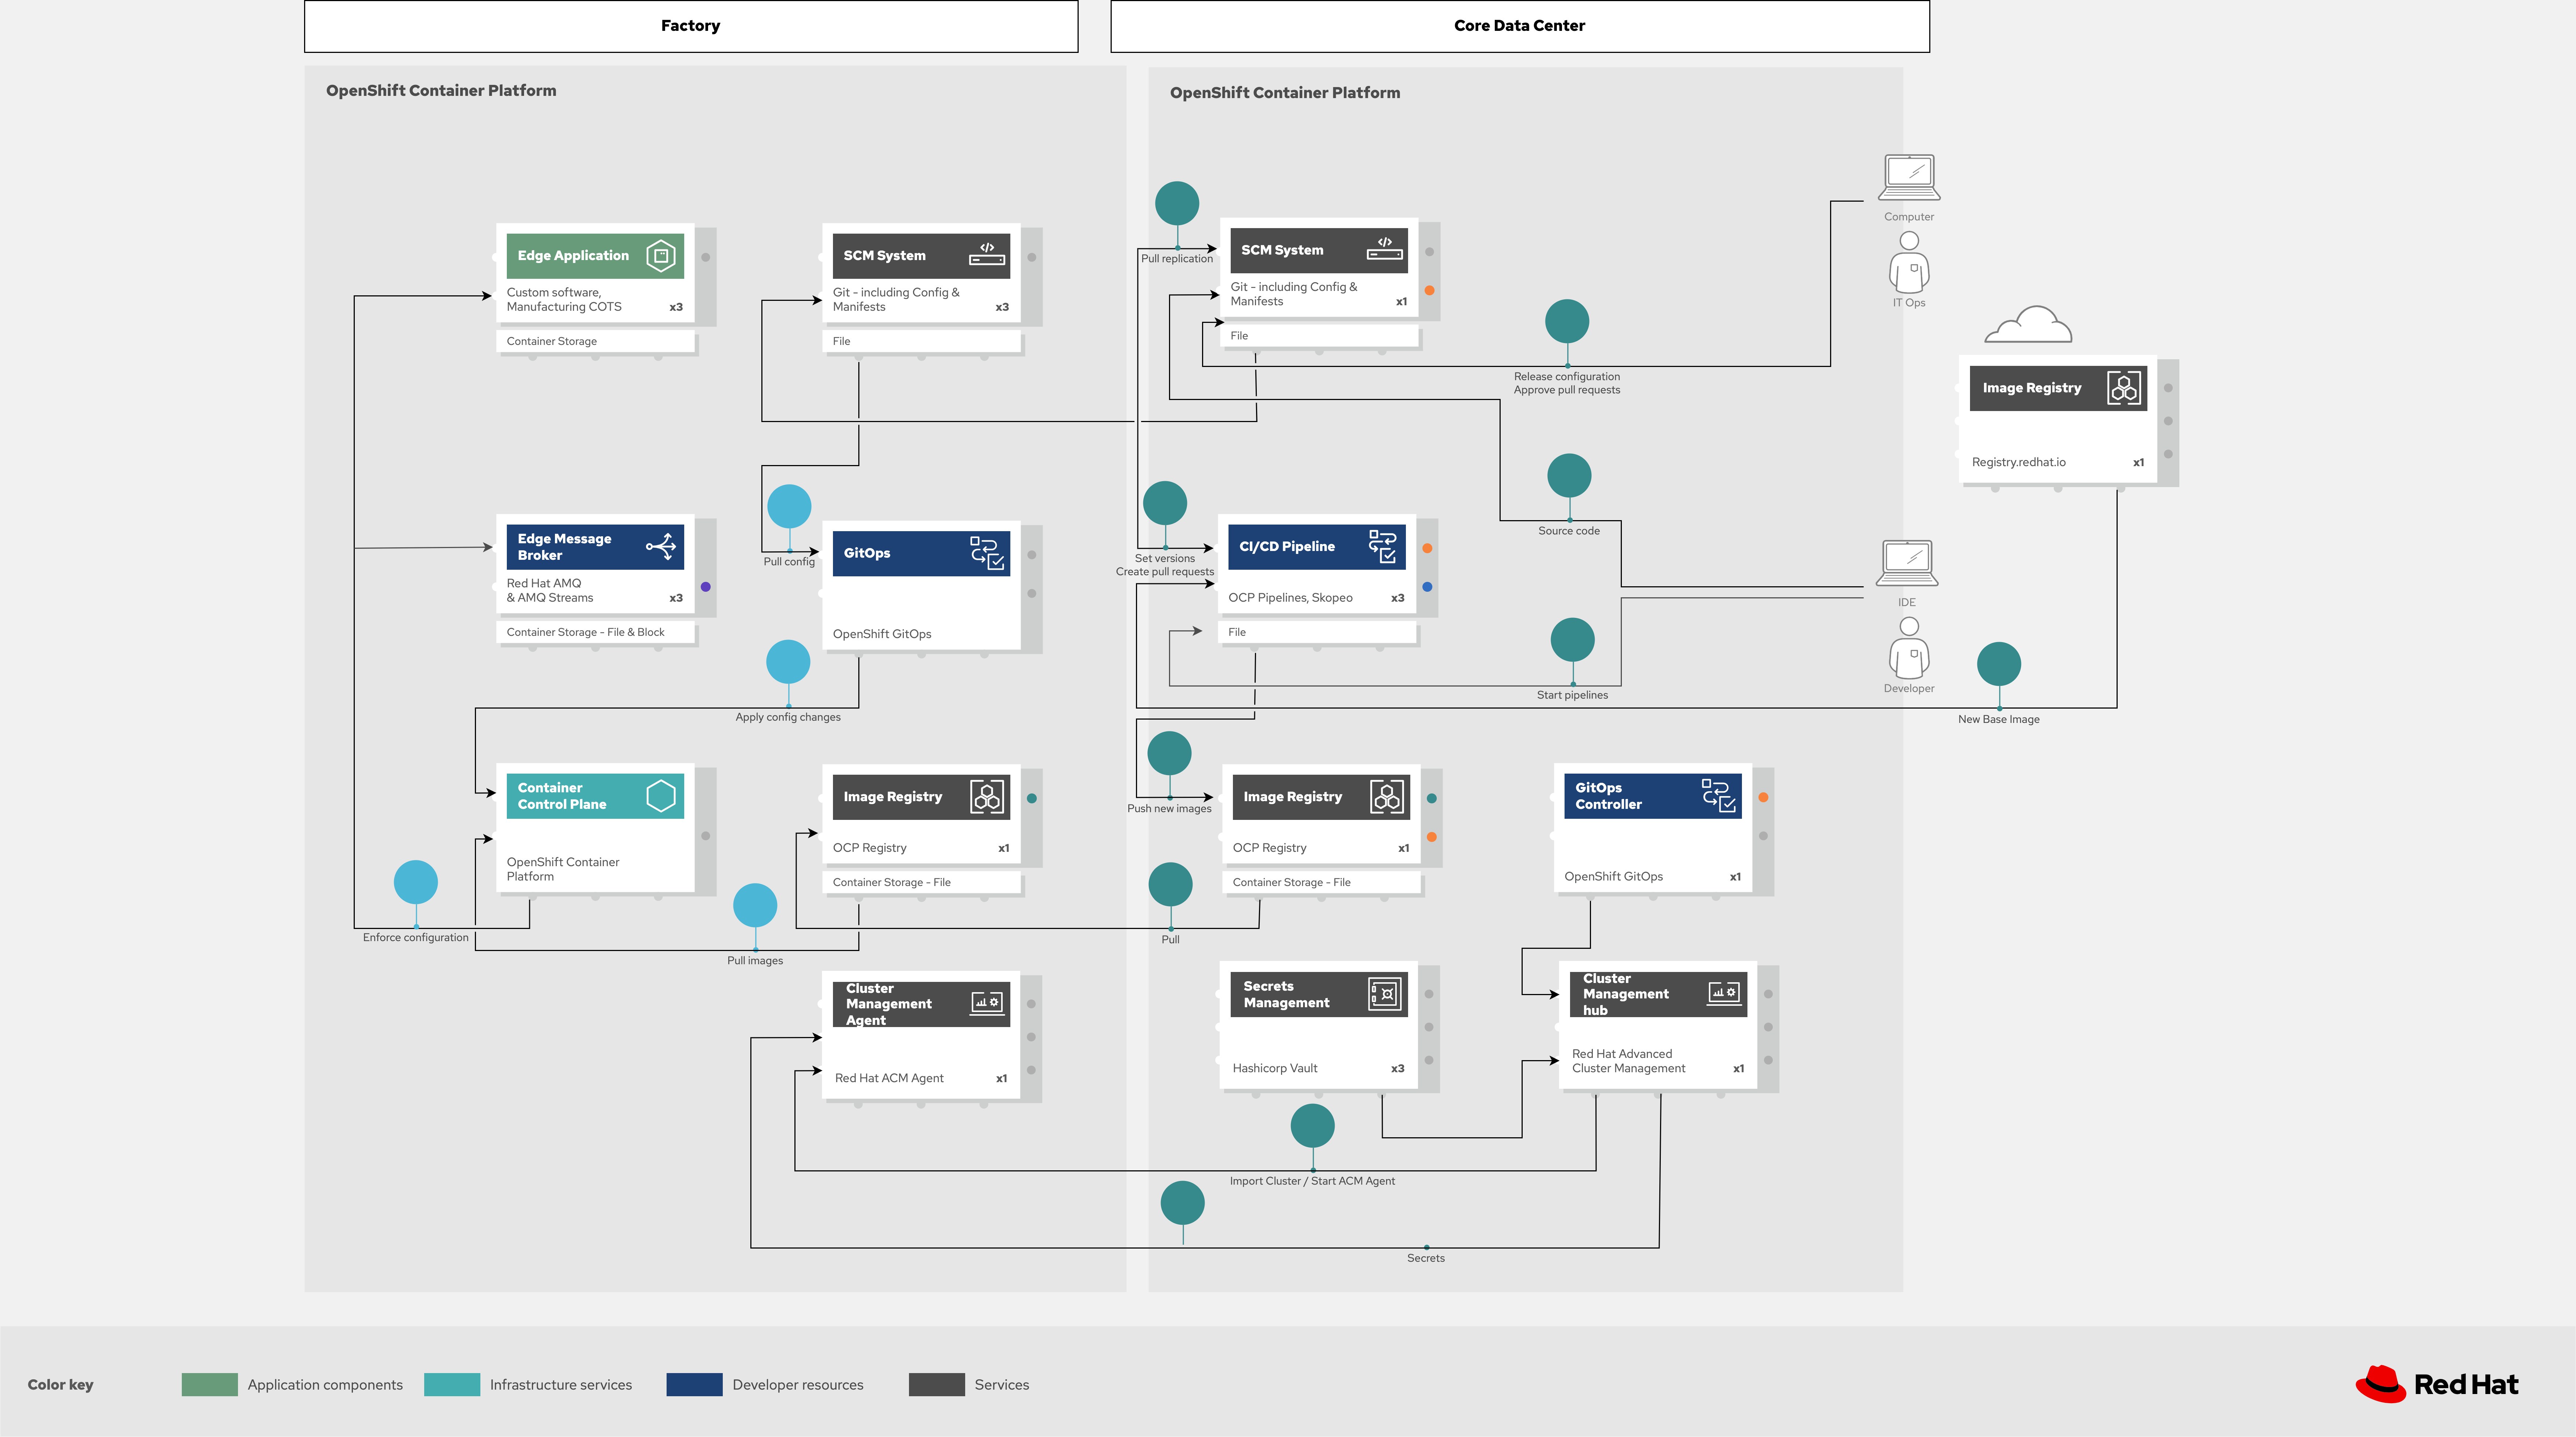Click the "Hashicorp Vault" text
Image resolution: width=2576 pixels, height=1437 pixels.
coord(1275,1068)
